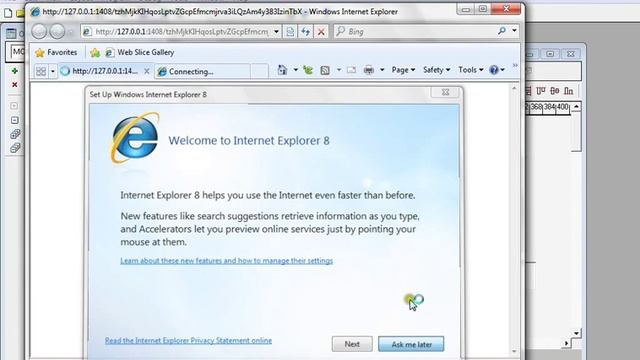Click third red alignment icon in background toolbar

[555, 91]
